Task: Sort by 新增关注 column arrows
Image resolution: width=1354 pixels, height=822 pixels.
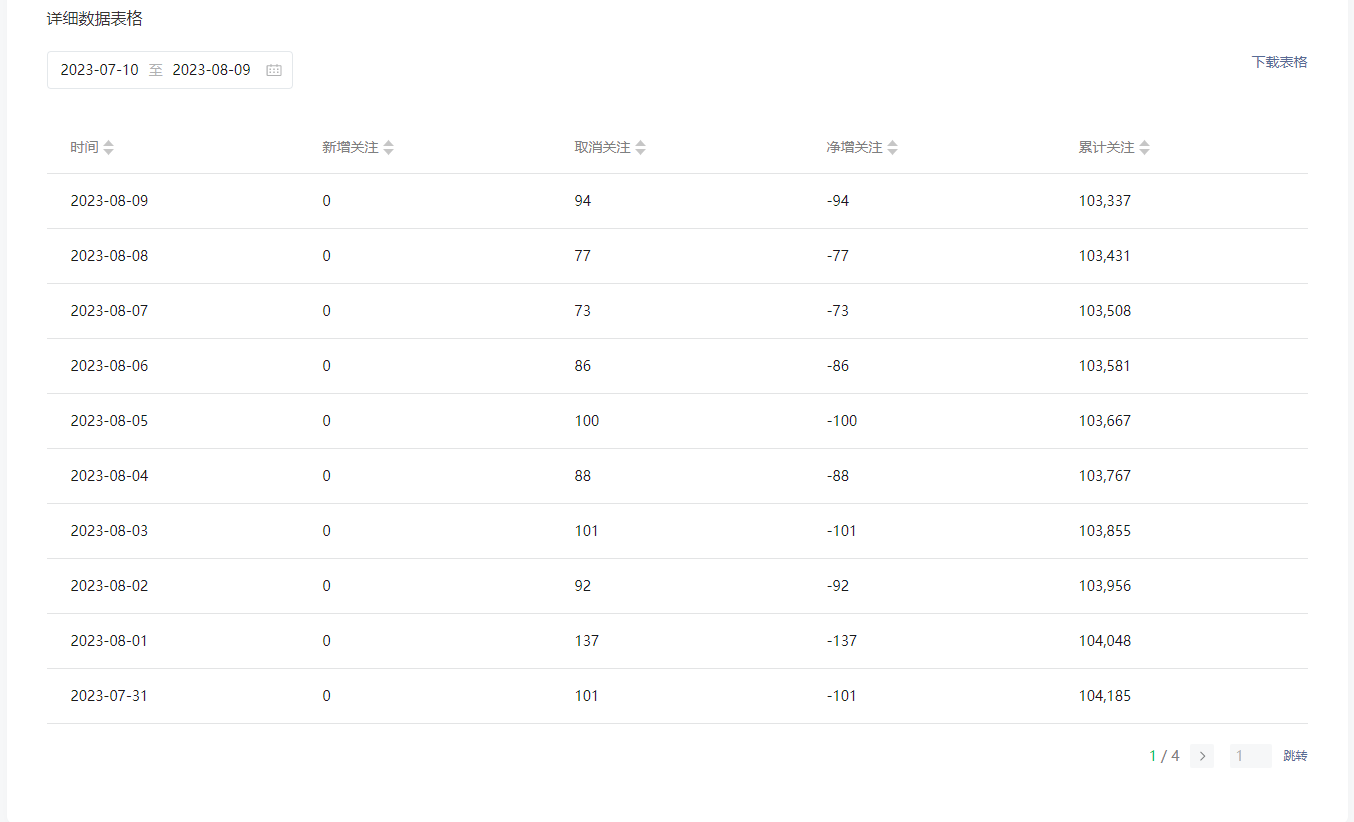Action: pyautogui.click(x=389, y=148)
